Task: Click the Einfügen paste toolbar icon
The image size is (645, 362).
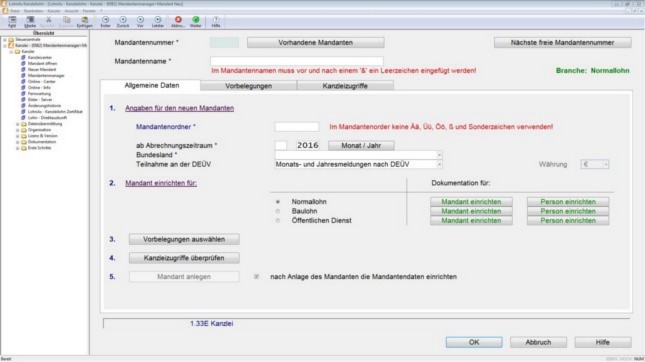Action: pos(84,20)
